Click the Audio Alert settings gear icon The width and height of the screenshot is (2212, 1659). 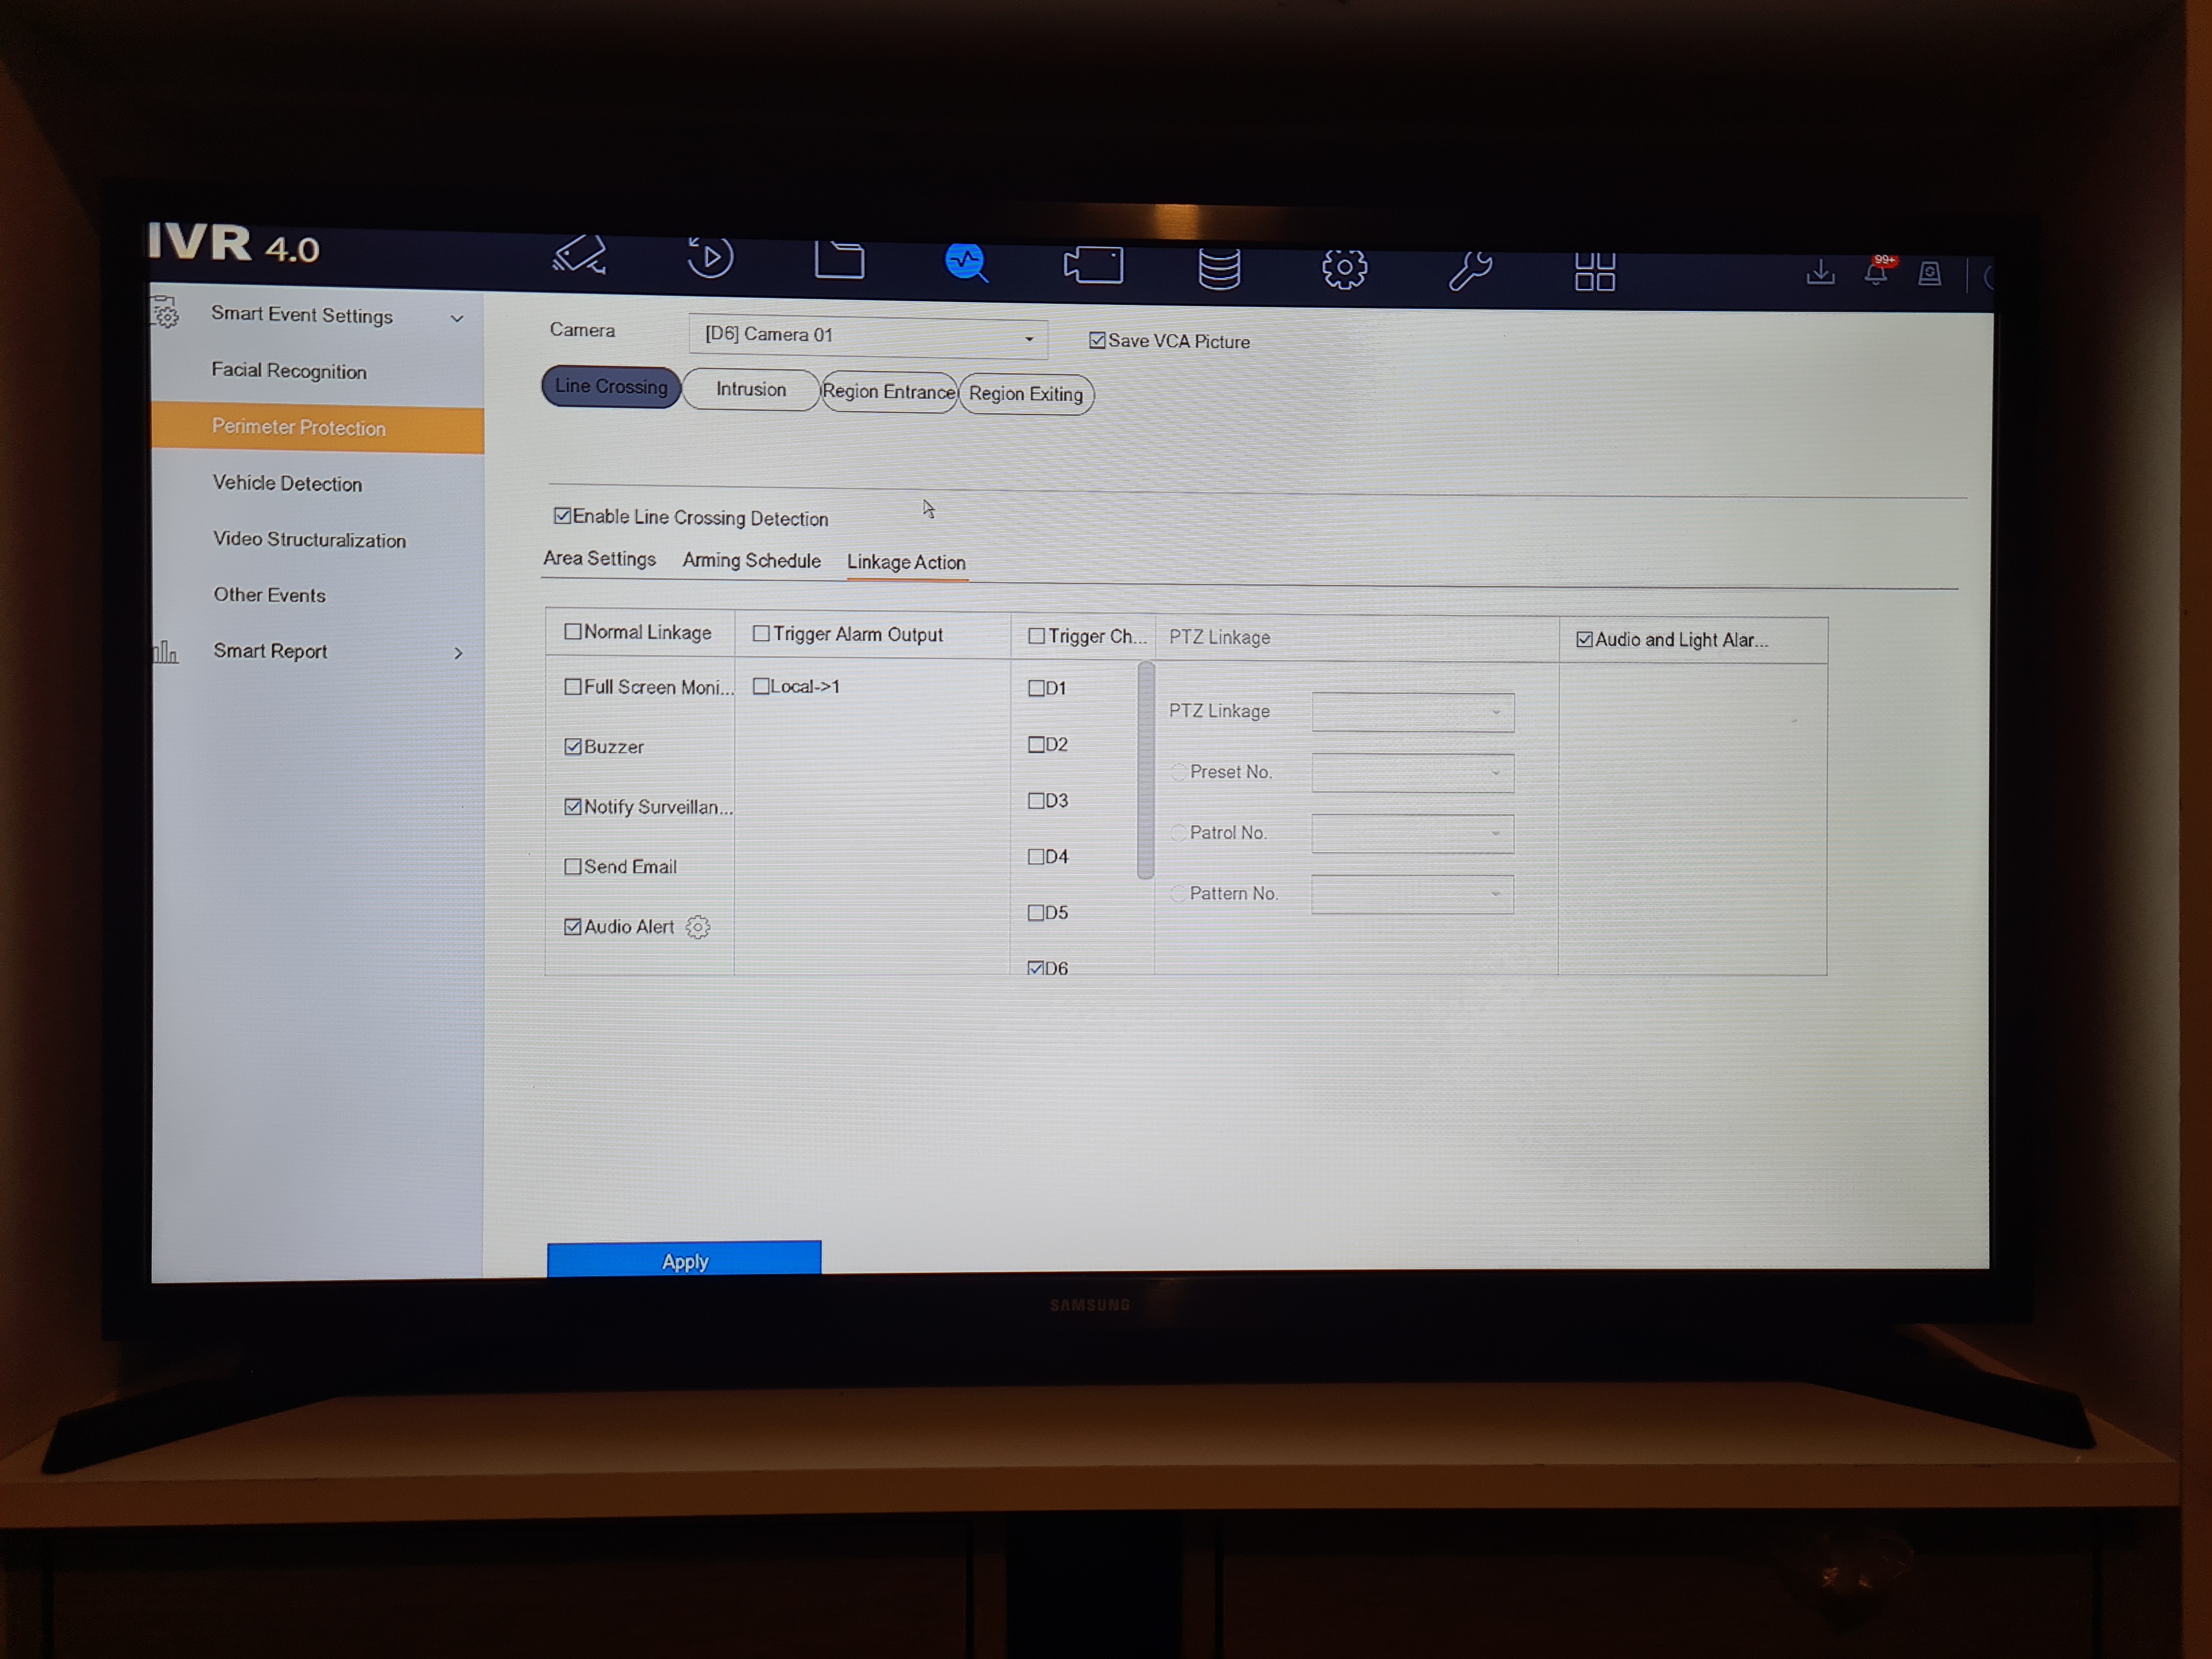(x=698, y=927)
